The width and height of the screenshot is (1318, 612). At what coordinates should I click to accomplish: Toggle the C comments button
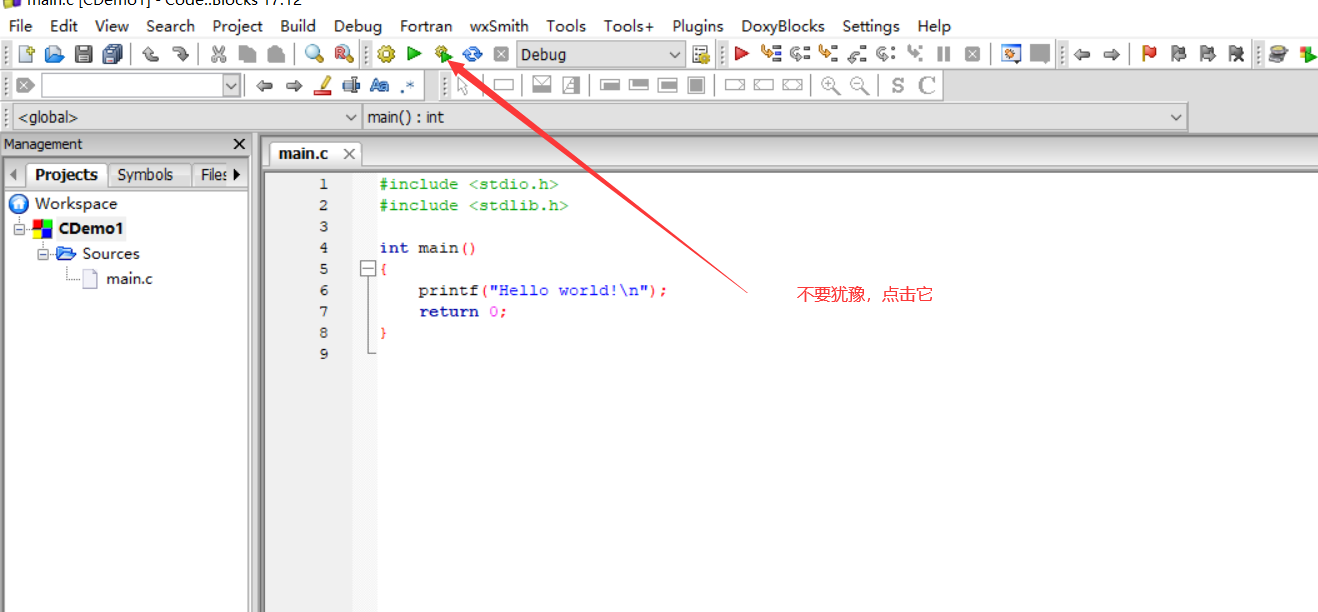coord(927,86)
